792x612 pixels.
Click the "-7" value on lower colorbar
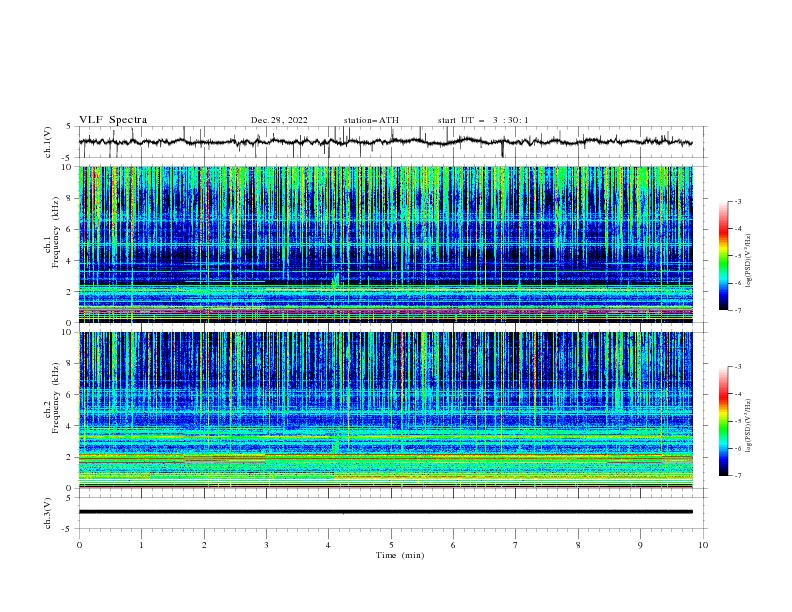point(737,475)
